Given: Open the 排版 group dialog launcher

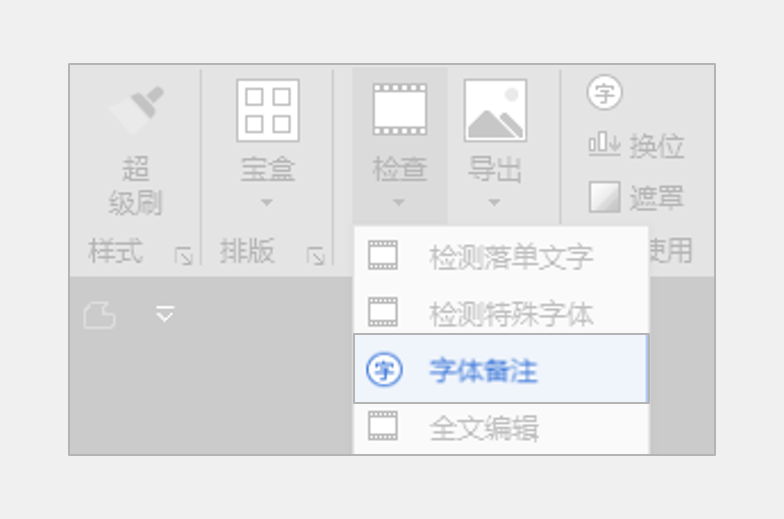Looking at the screenshot, I should tap(316, 256).
